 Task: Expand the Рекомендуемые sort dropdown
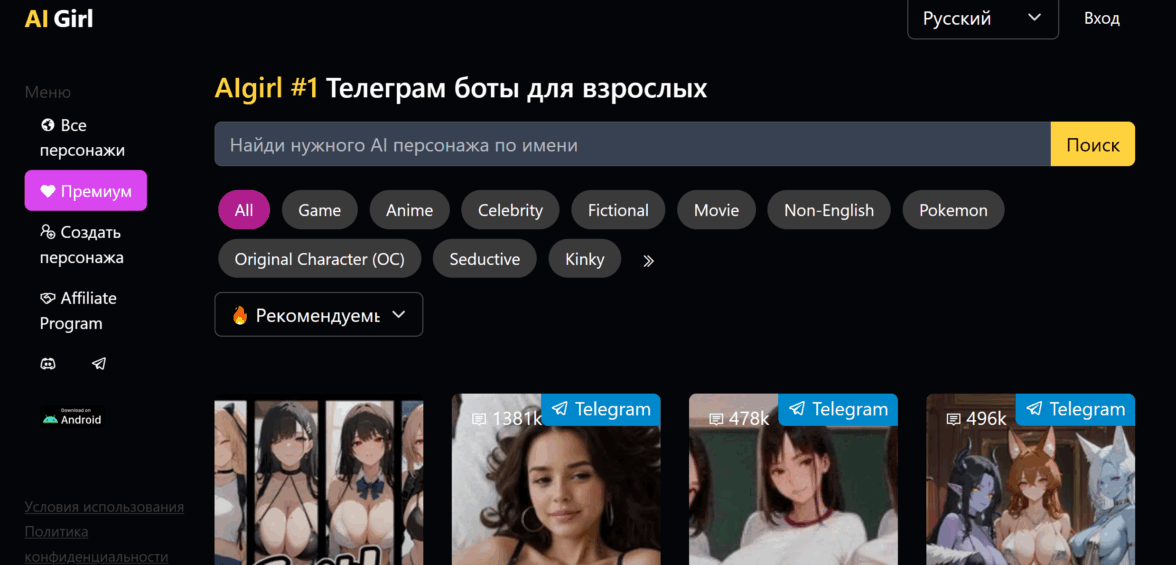click(x=319, y=314)
